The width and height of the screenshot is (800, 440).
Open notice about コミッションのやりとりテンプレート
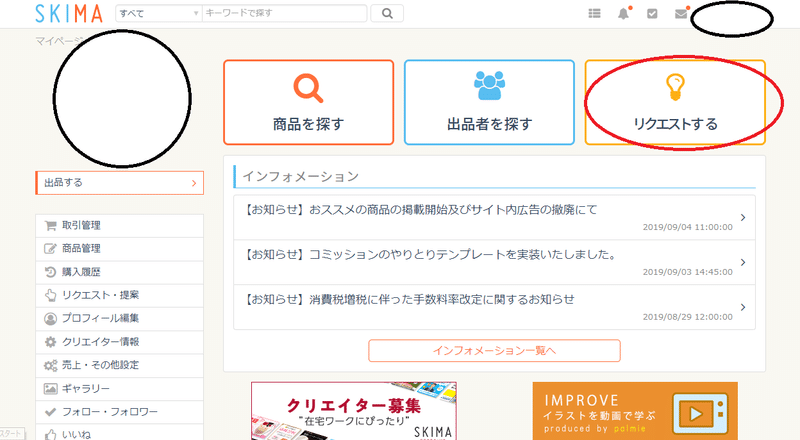click(494, 262)
